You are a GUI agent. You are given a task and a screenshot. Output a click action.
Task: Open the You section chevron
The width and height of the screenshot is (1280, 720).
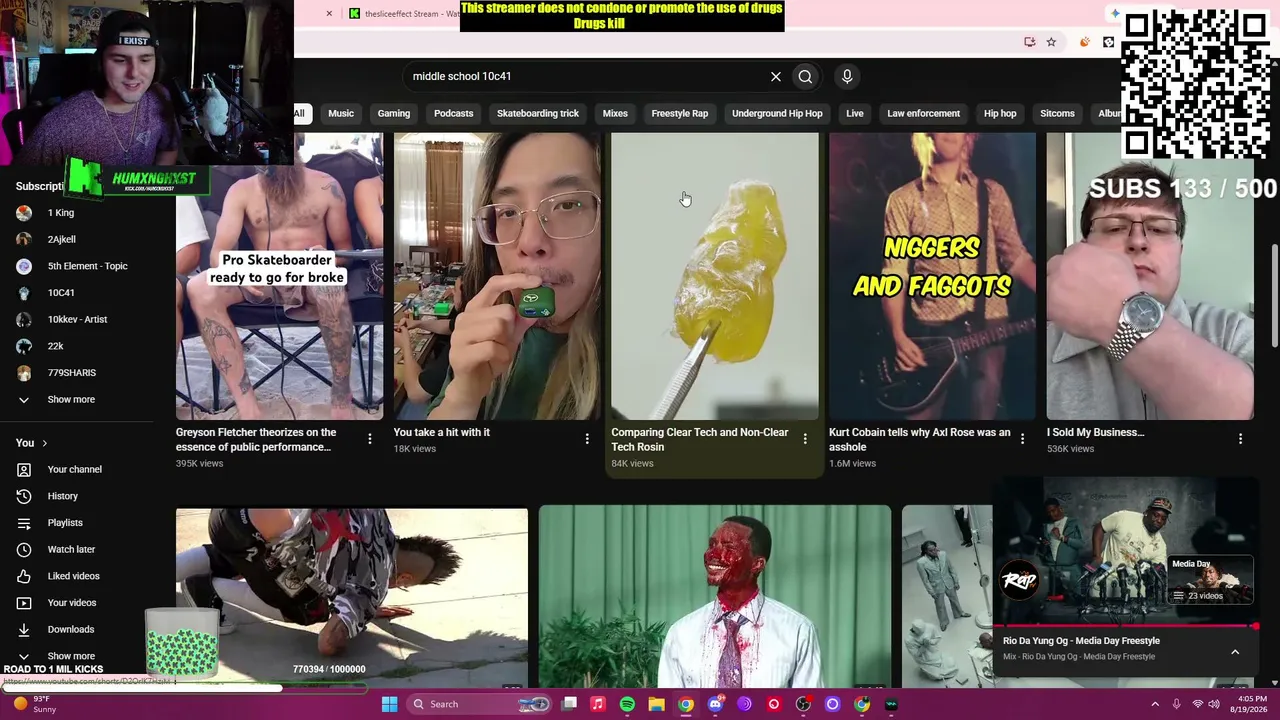click(44, 443)
